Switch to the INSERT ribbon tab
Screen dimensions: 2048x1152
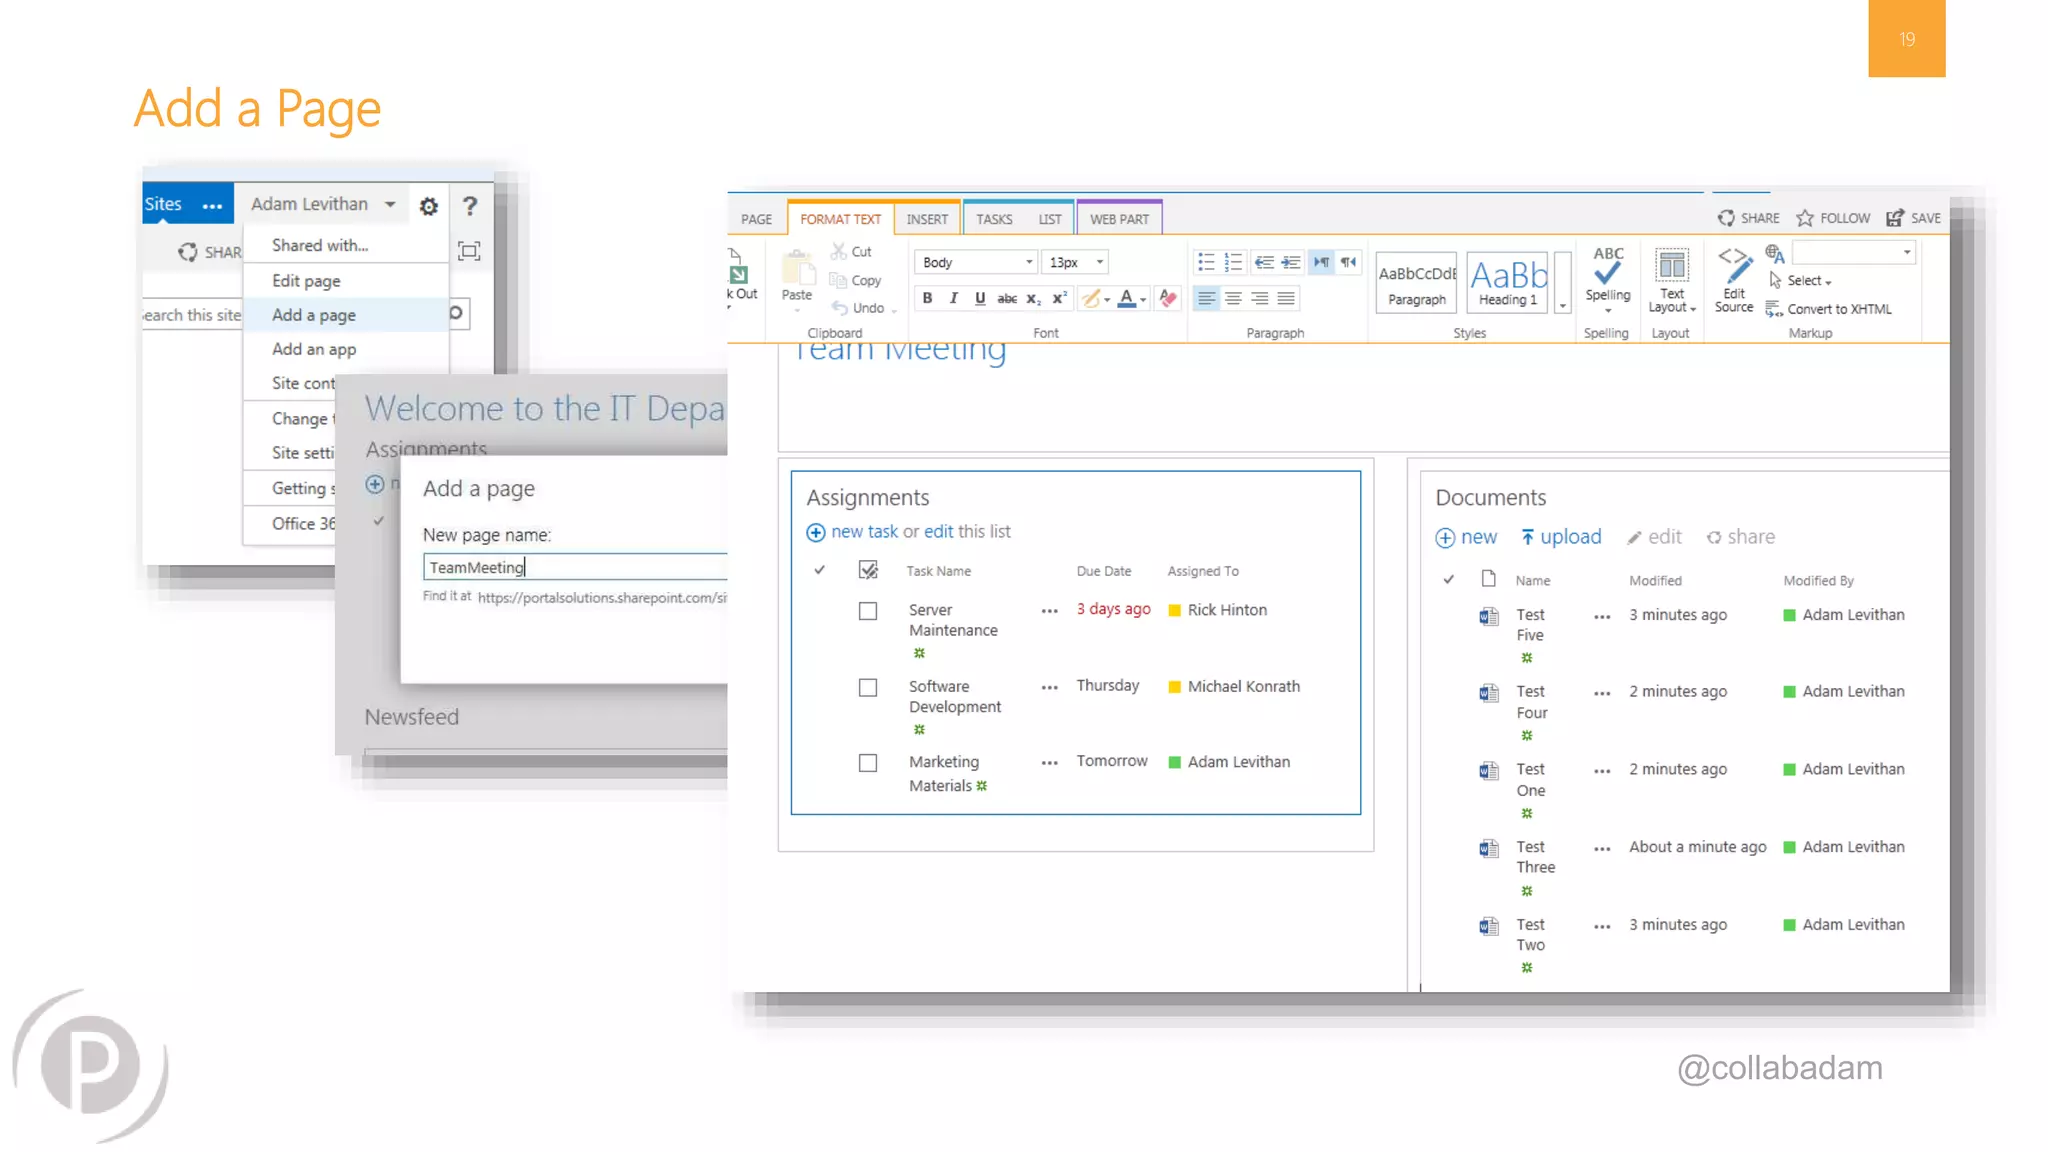pyautogui.click(x=927, y=219)
